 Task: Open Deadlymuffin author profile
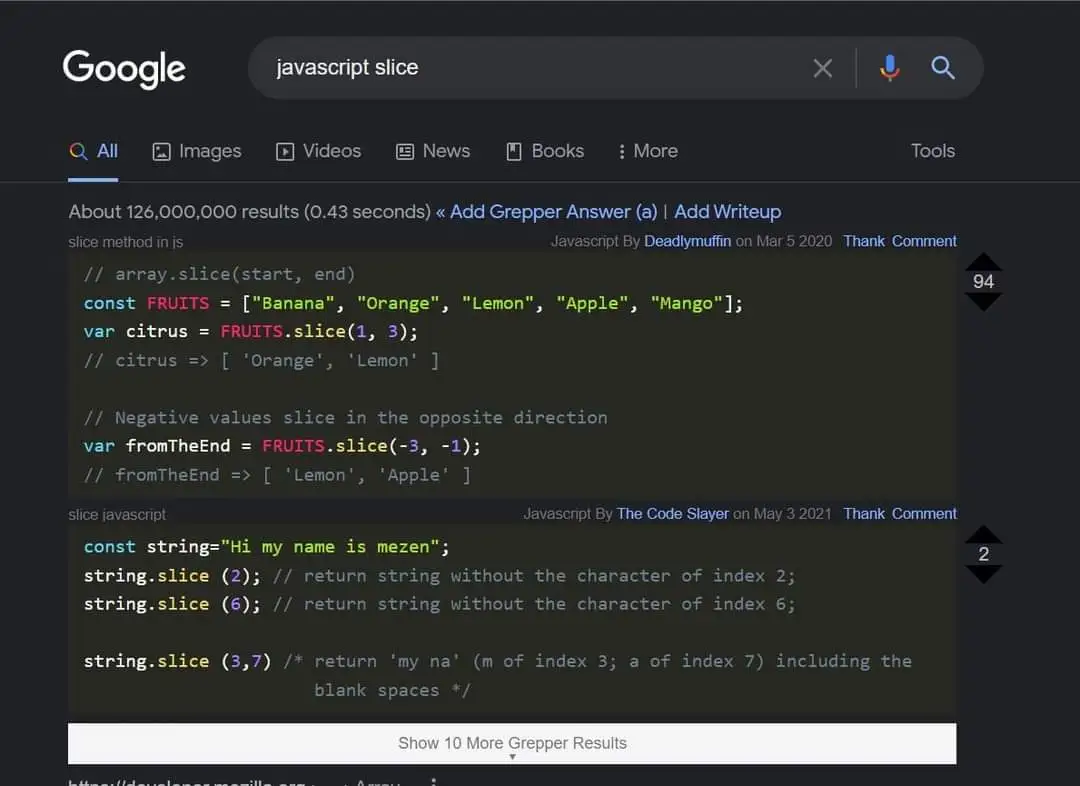pyautogui.click(x=687, y=241)
